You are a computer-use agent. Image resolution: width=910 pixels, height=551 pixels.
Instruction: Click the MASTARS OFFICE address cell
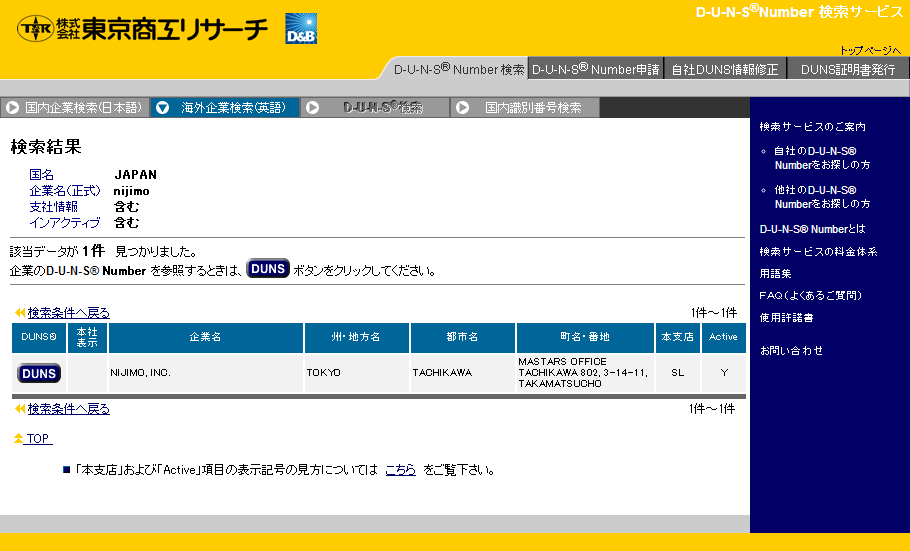583,373
